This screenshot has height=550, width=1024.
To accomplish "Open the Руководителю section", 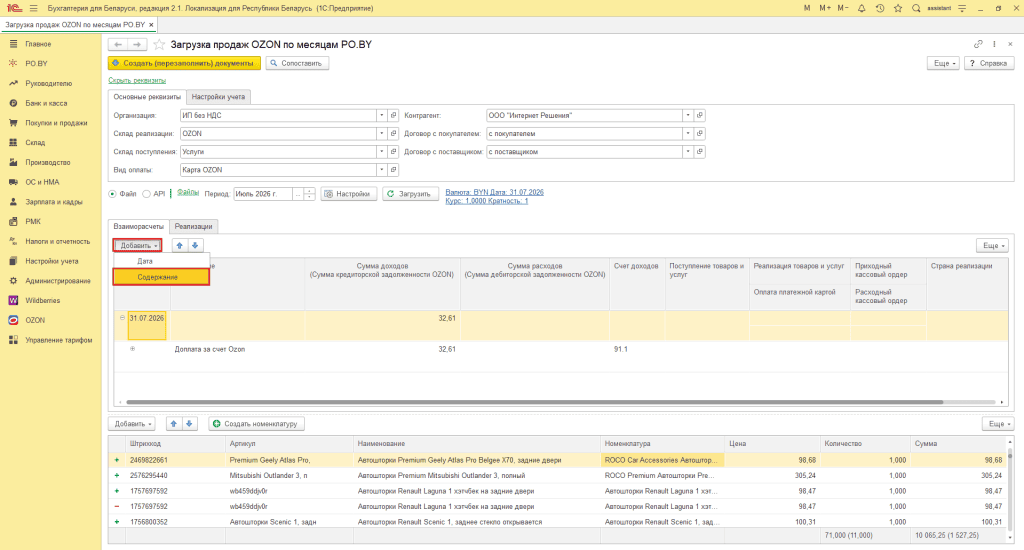I will tap(48, 84).
